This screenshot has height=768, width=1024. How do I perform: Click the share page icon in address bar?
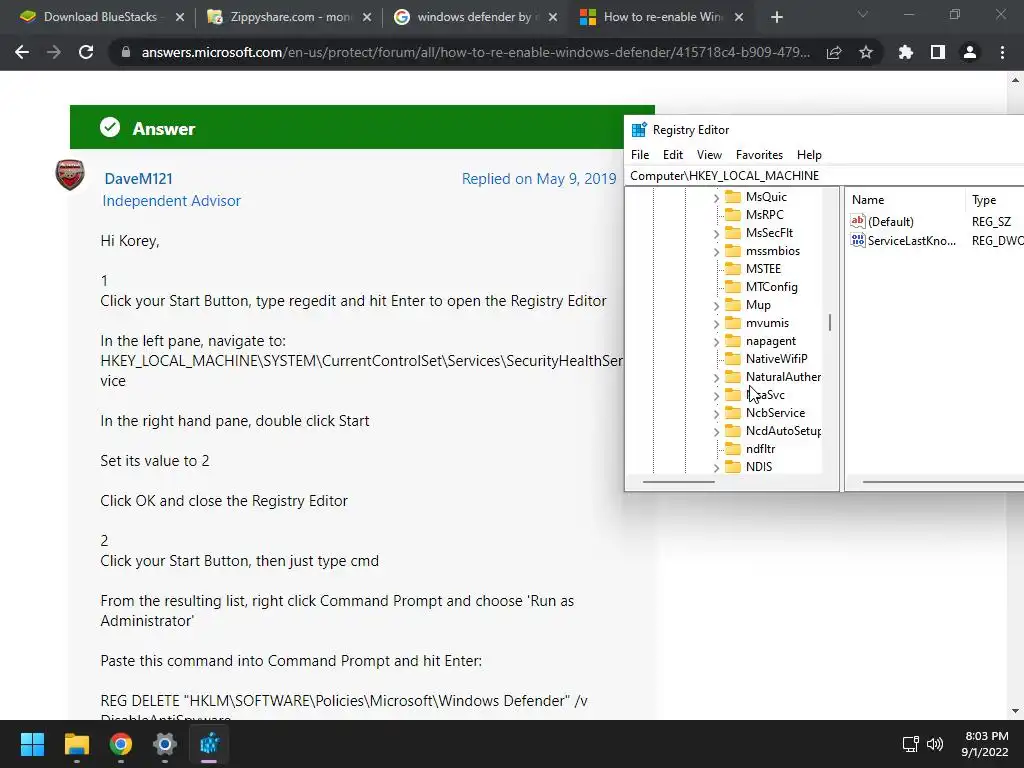(x=834, y=53)
